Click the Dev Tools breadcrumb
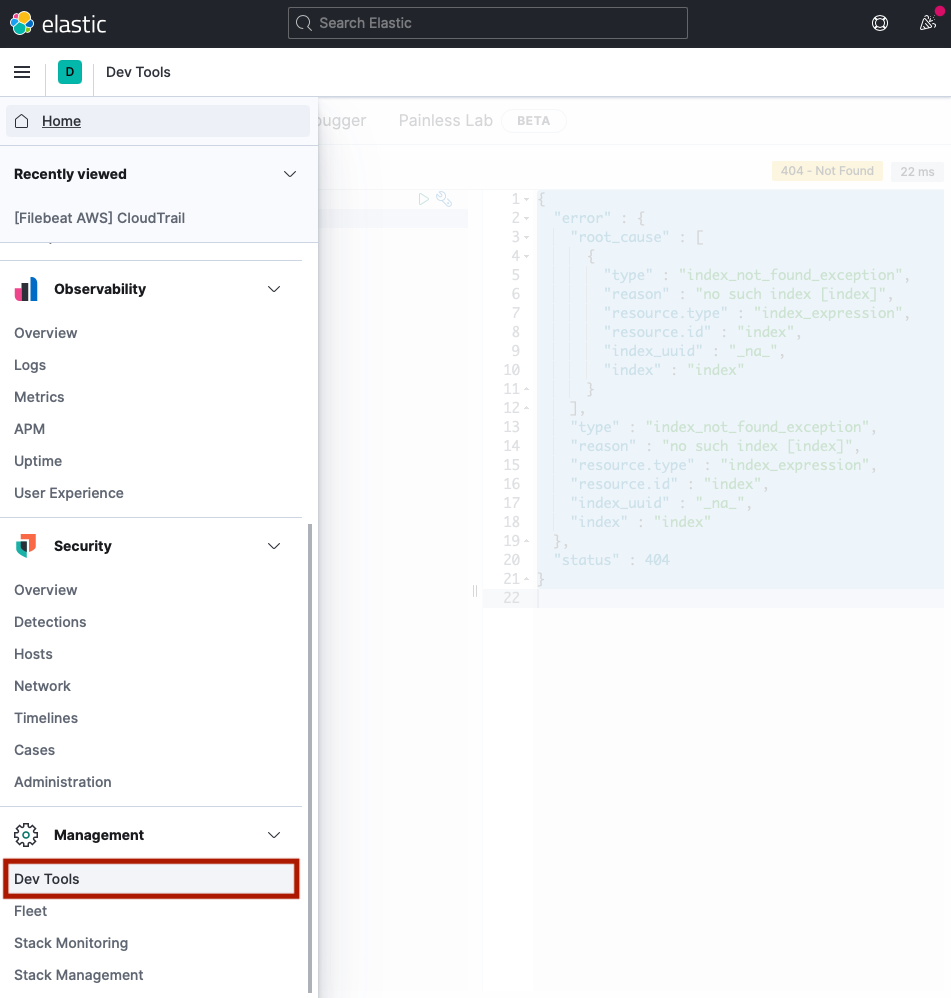The width and height of the screenshot is (951, 998). 138,72
